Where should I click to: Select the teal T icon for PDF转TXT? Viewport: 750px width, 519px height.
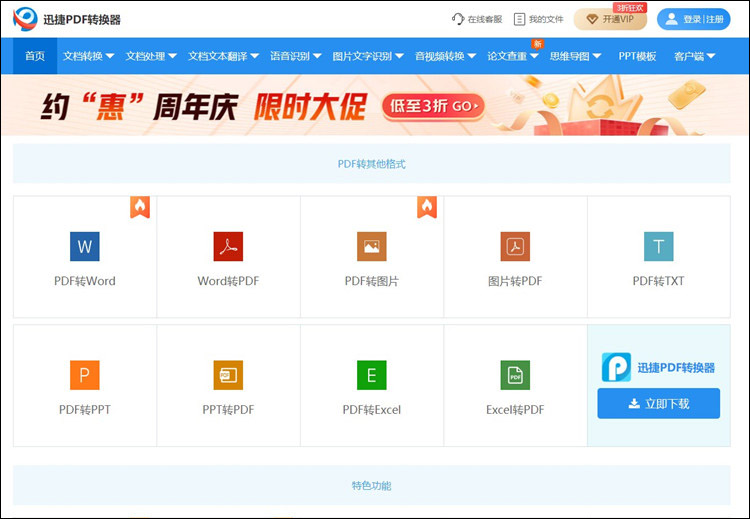click(x=659, y=246)
